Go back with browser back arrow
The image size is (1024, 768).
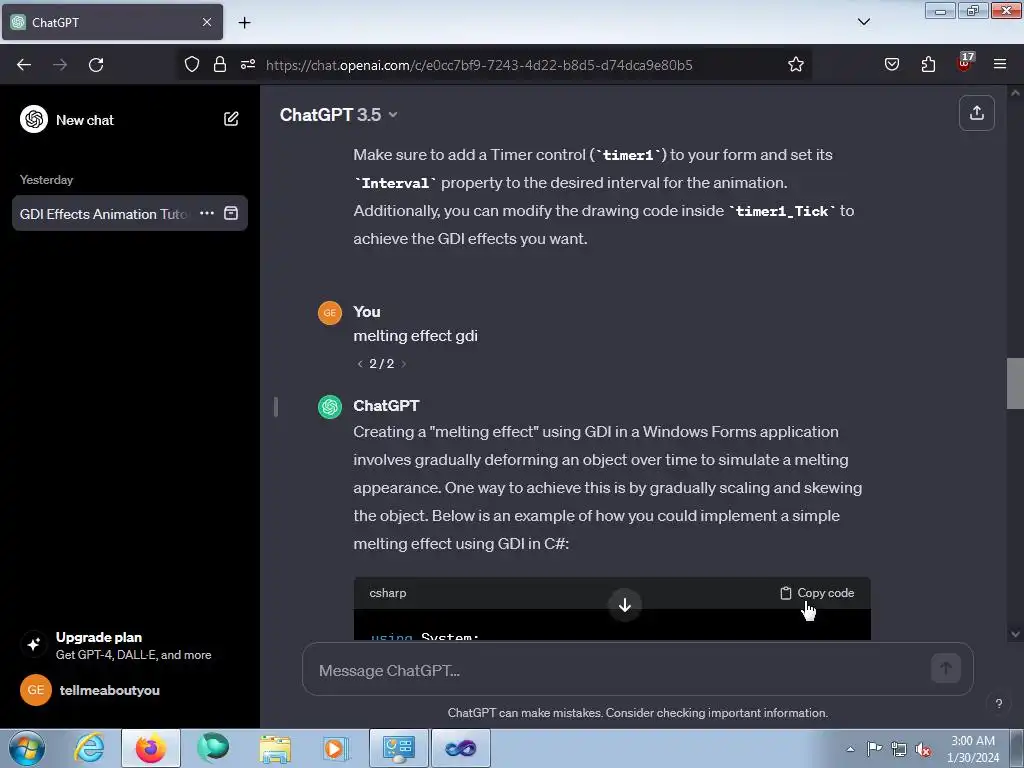tap(24, 65)
